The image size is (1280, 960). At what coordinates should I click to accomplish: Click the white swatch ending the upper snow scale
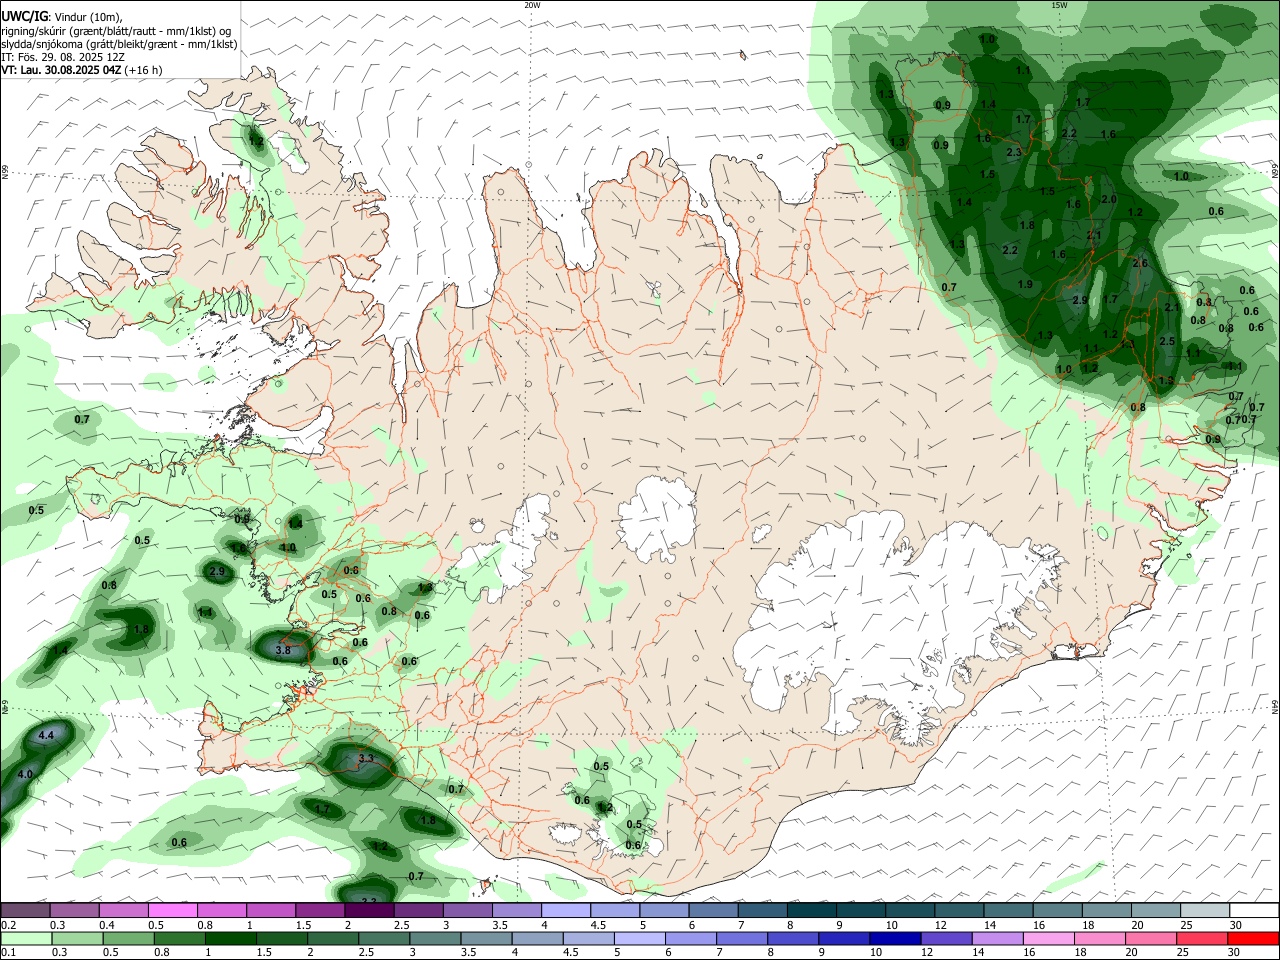pos(1254,911)
